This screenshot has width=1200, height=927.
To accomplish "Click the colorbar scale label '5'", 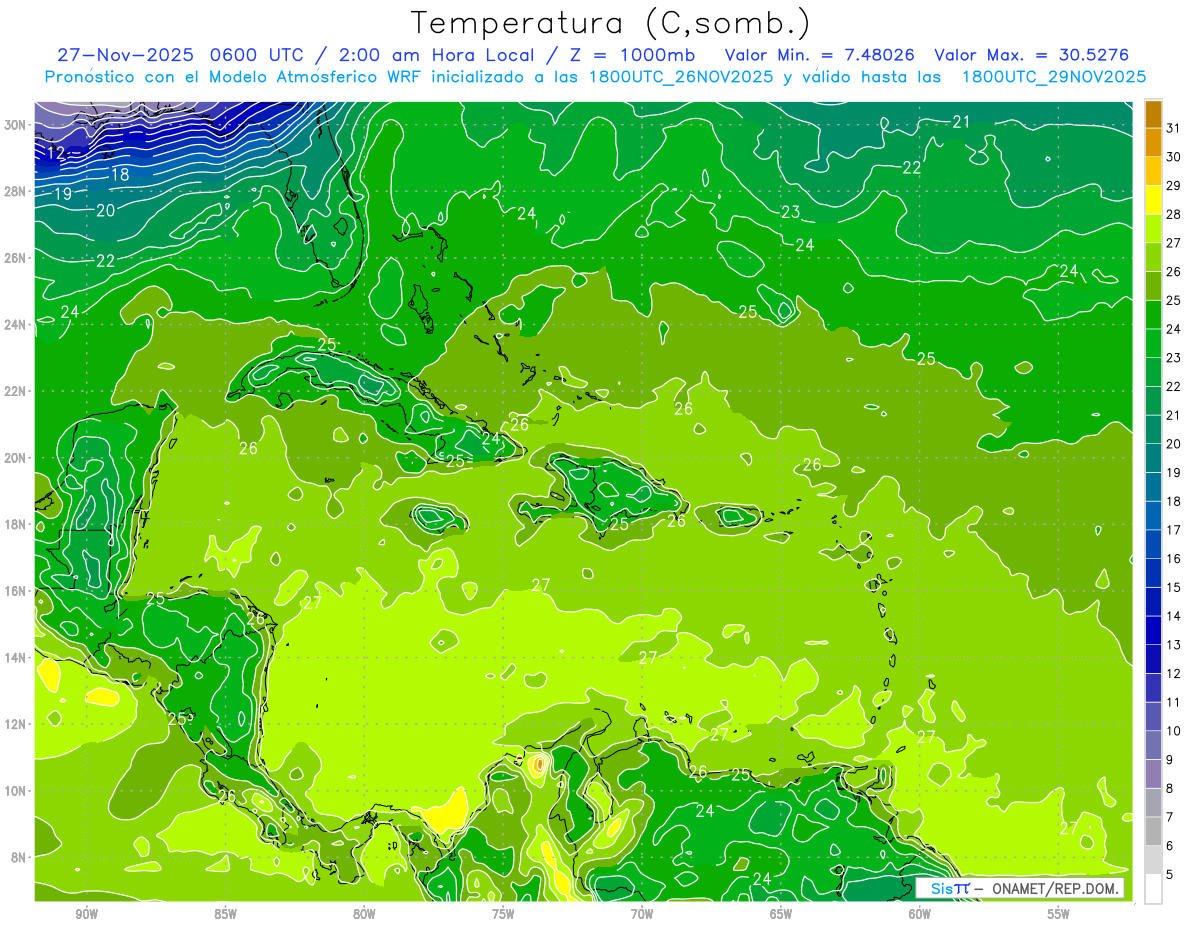I will coord(1170,874).
